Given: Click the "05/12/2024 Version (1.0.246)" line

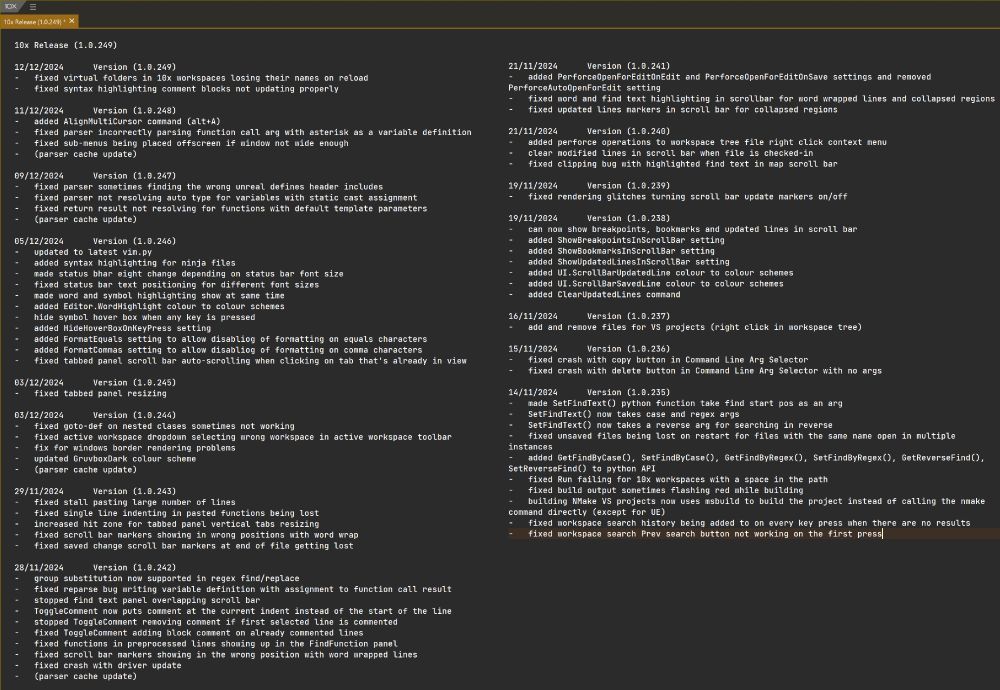Looking at the screenshot, I should (x=95, y=241).
